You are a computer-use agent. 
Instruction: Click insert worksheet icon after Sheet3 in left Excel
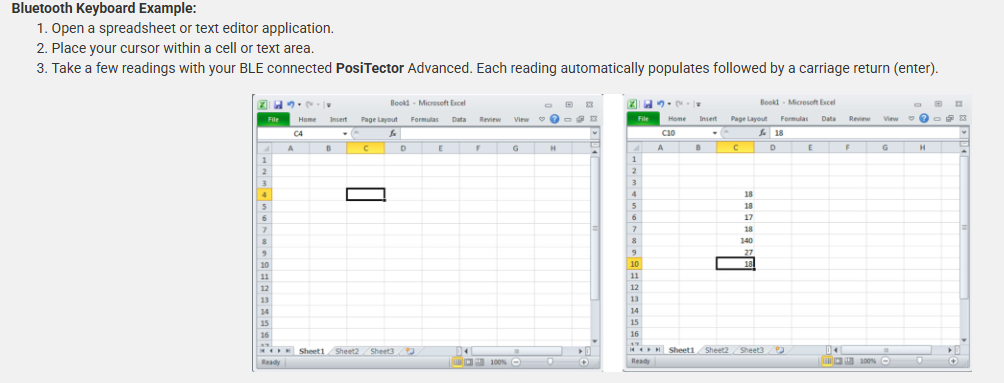pyautogui.click(x=409, y=351)
